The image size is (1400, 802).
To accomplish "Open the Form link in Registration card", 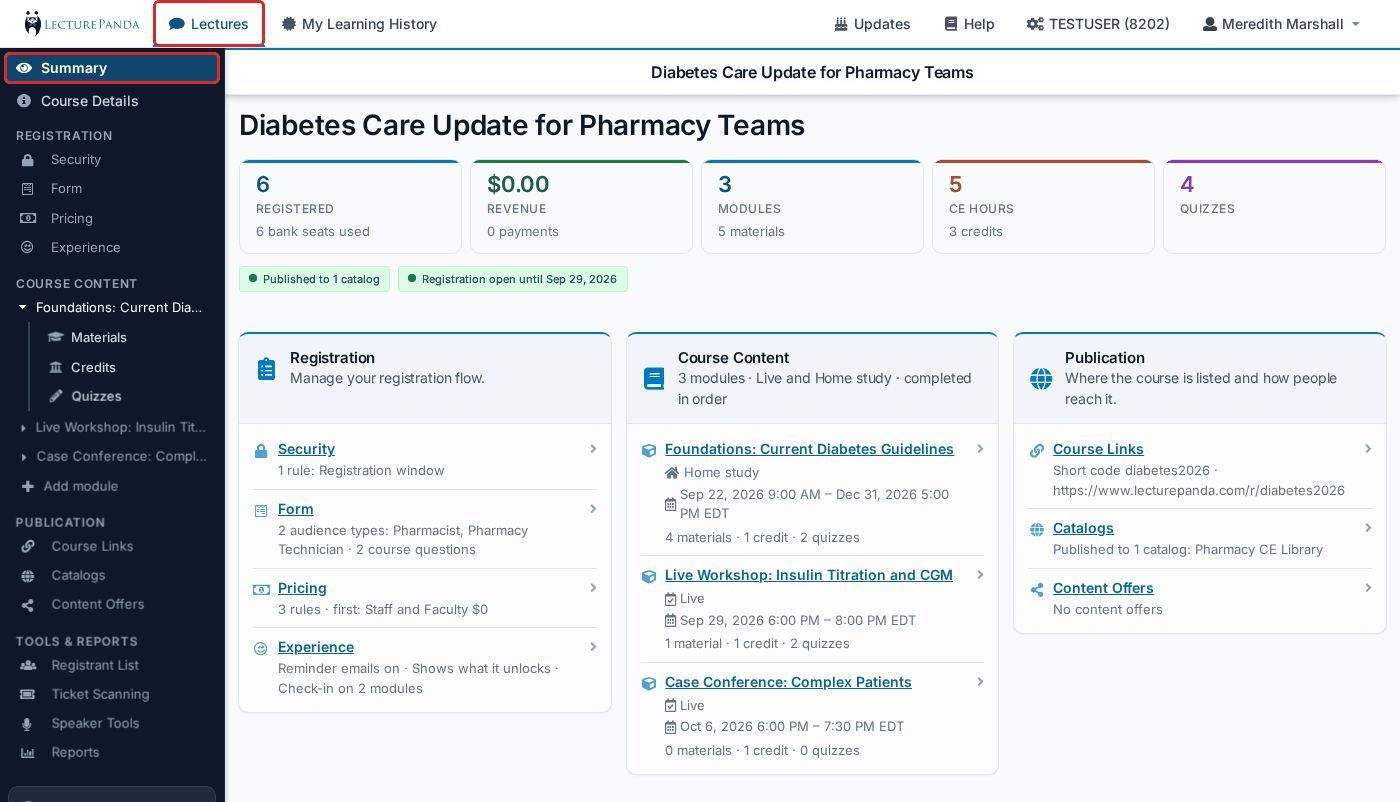I will click(296, 509).
